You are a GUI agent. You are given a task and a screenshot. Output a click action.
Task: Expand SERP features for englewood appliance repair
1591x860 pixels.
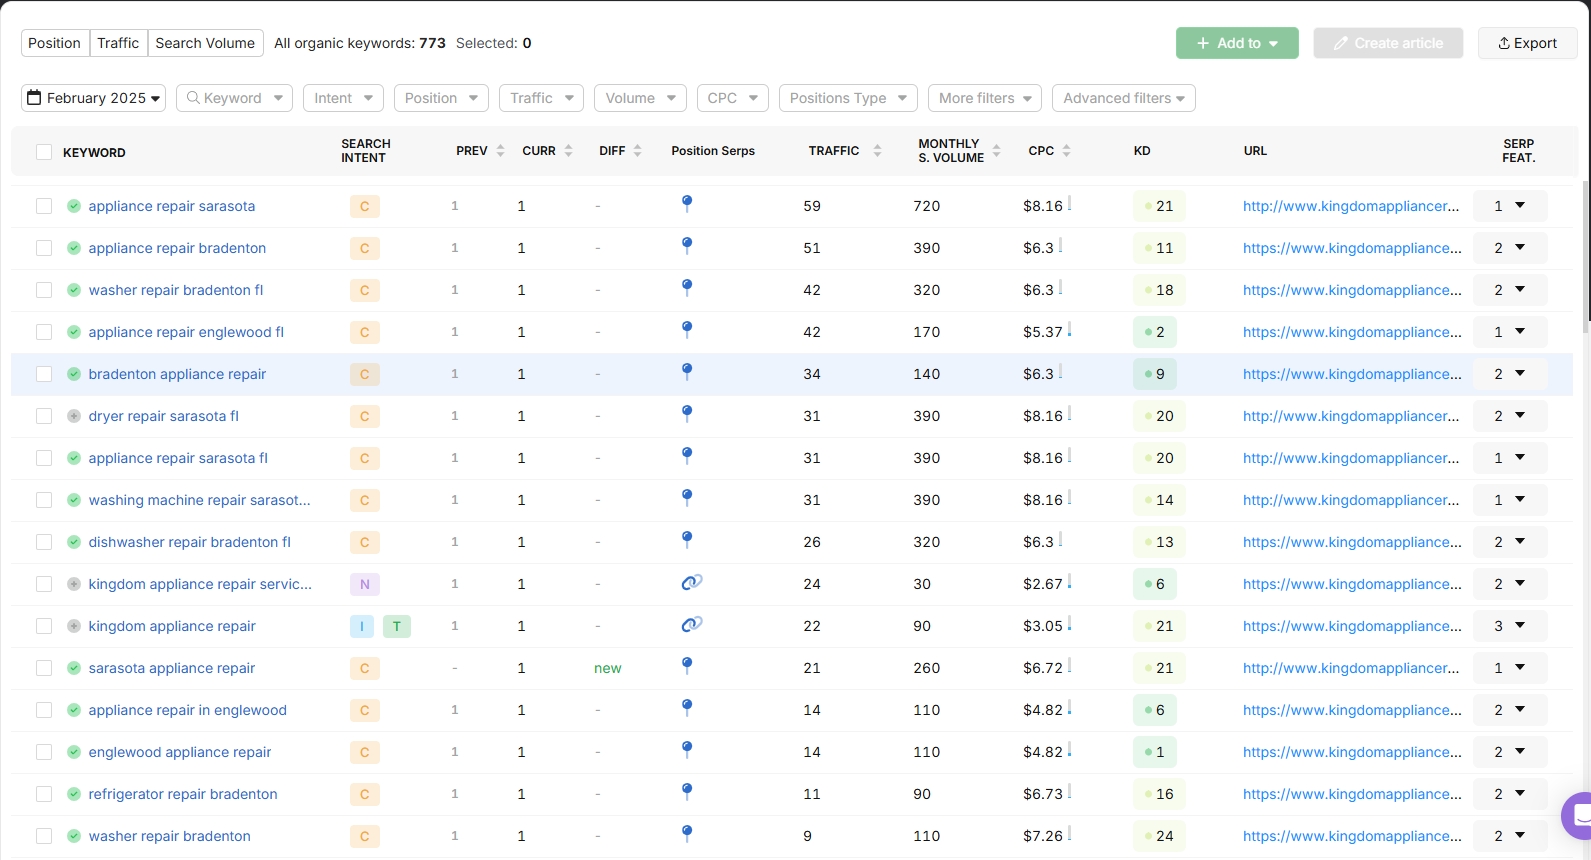click(x=1520, y=751)
